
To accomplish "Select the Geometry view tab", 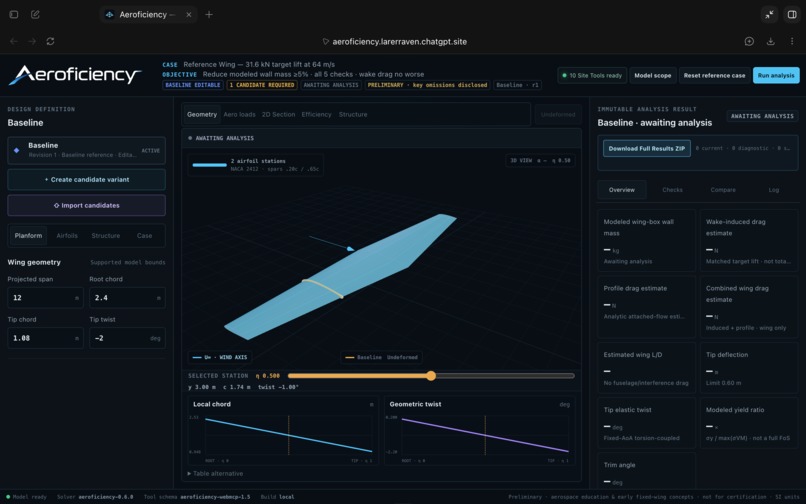I will (x=202, y=114).
